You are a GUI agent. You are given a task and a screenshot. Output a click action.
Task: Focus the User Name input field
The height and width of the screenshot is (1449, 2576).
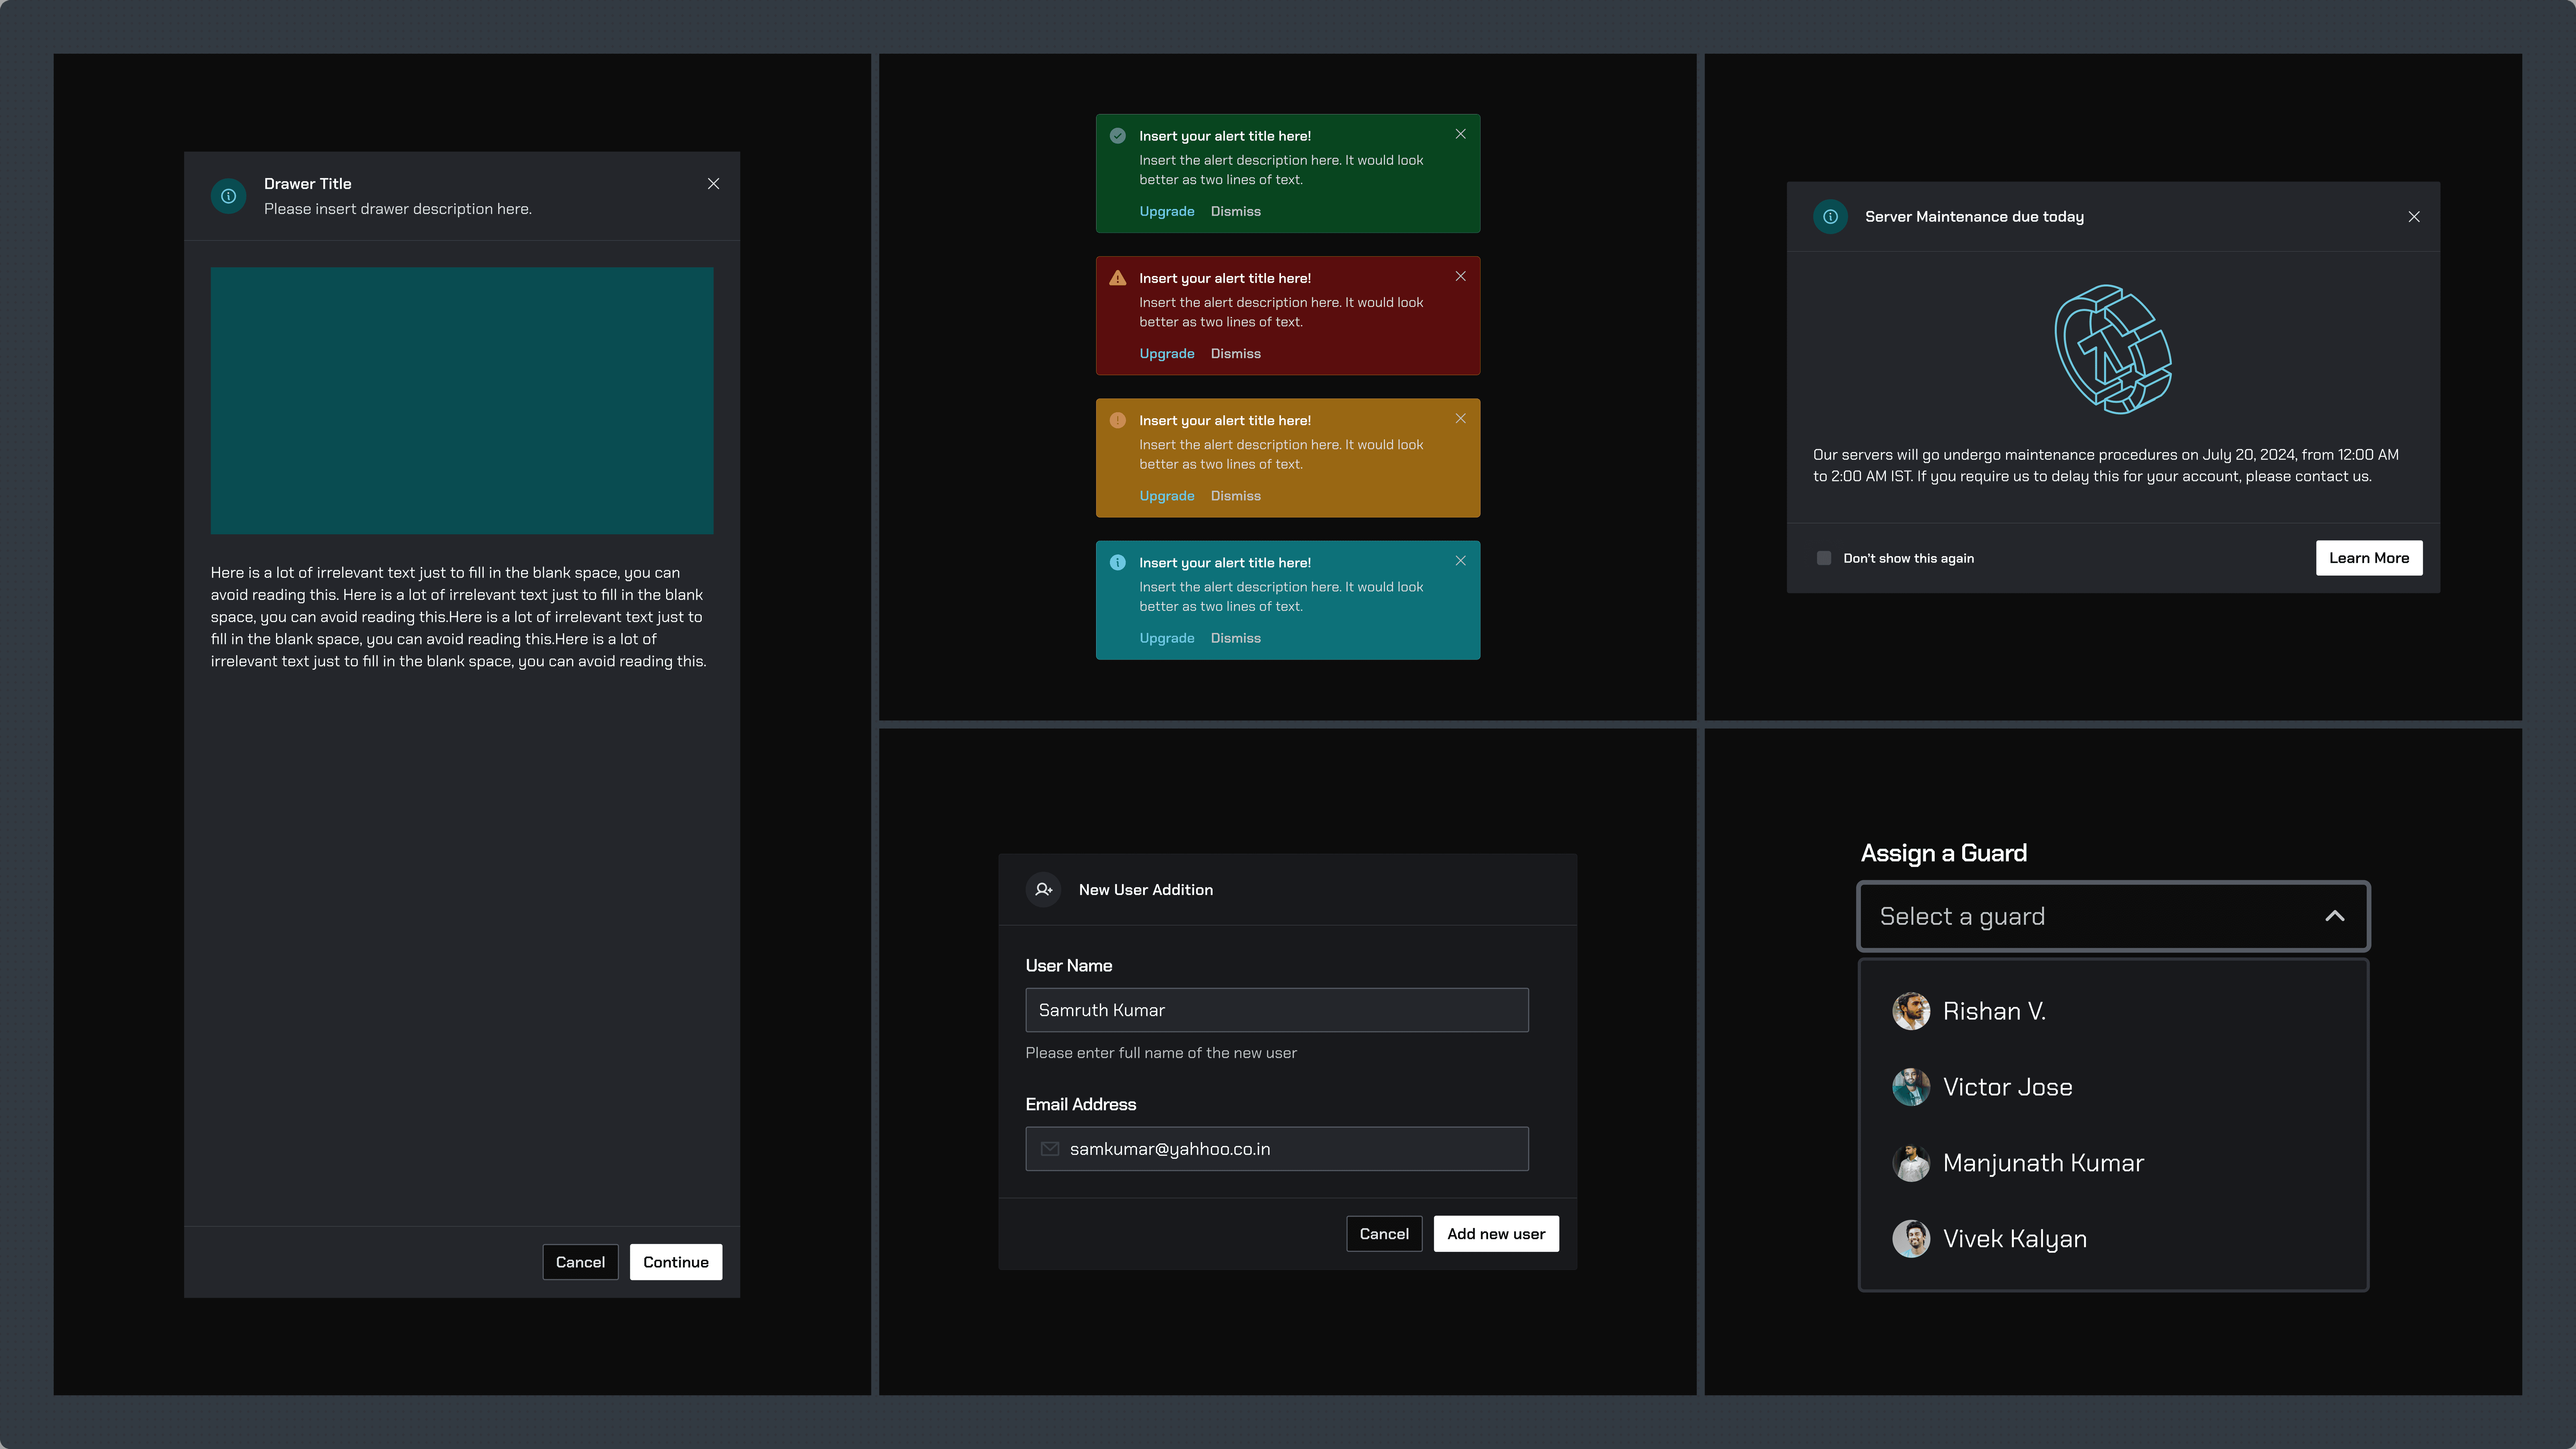click(x=1277, y=1010)
